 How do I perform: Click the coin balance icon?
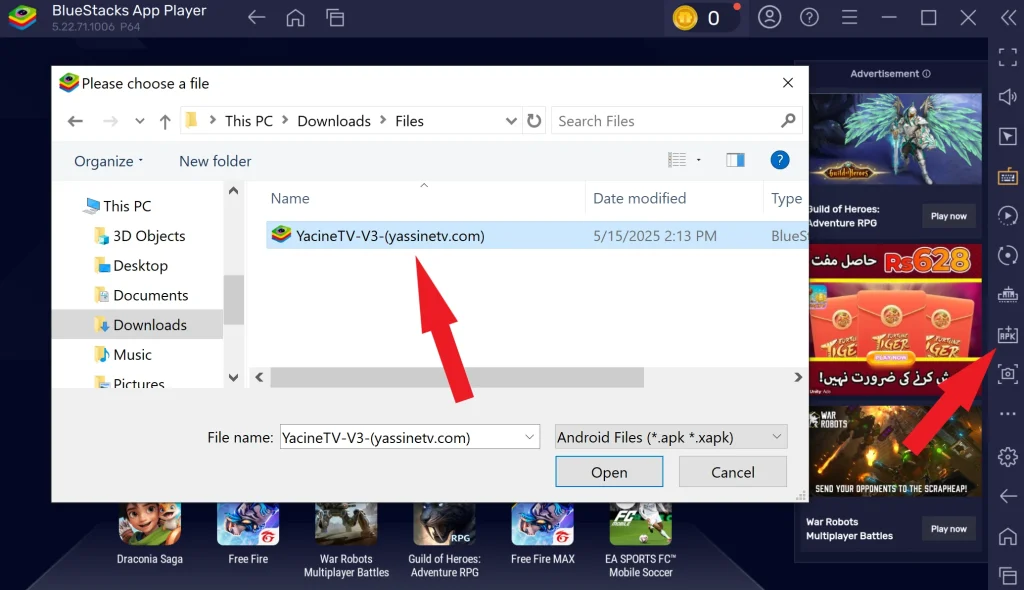(x=685, y=18)
